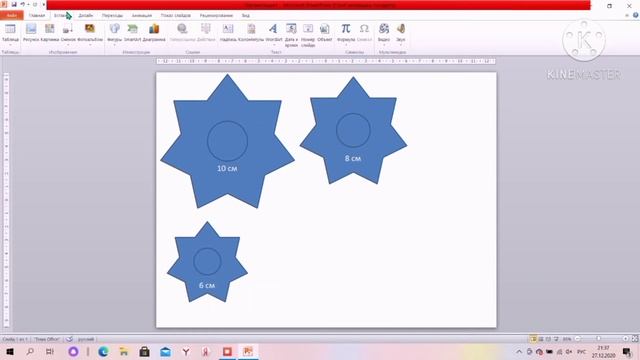640x360 pixels.
Task: Switch to Reading view
Action: click(x=548, y=339)
